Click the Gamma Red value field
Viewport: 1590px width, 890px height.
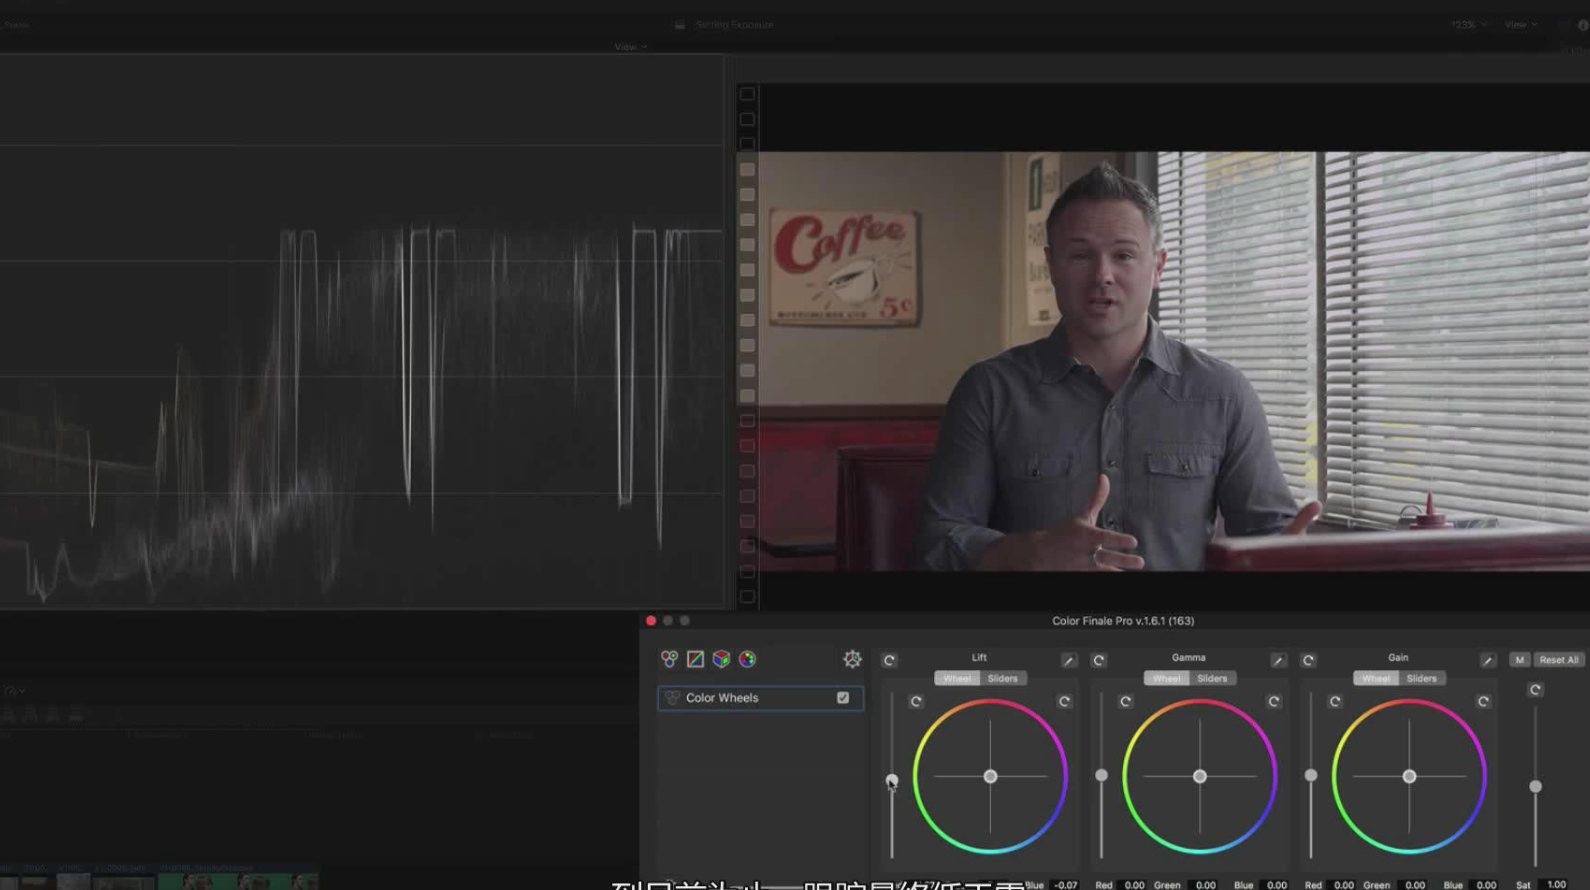1134,885
